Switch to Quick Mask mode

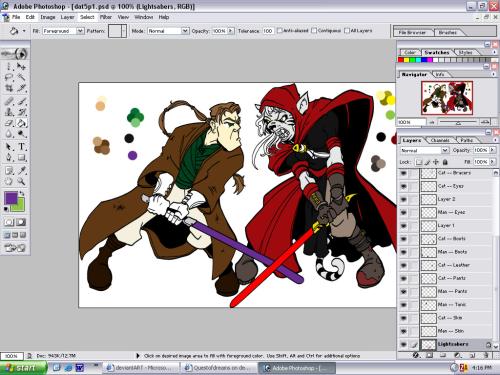point(21,222)
